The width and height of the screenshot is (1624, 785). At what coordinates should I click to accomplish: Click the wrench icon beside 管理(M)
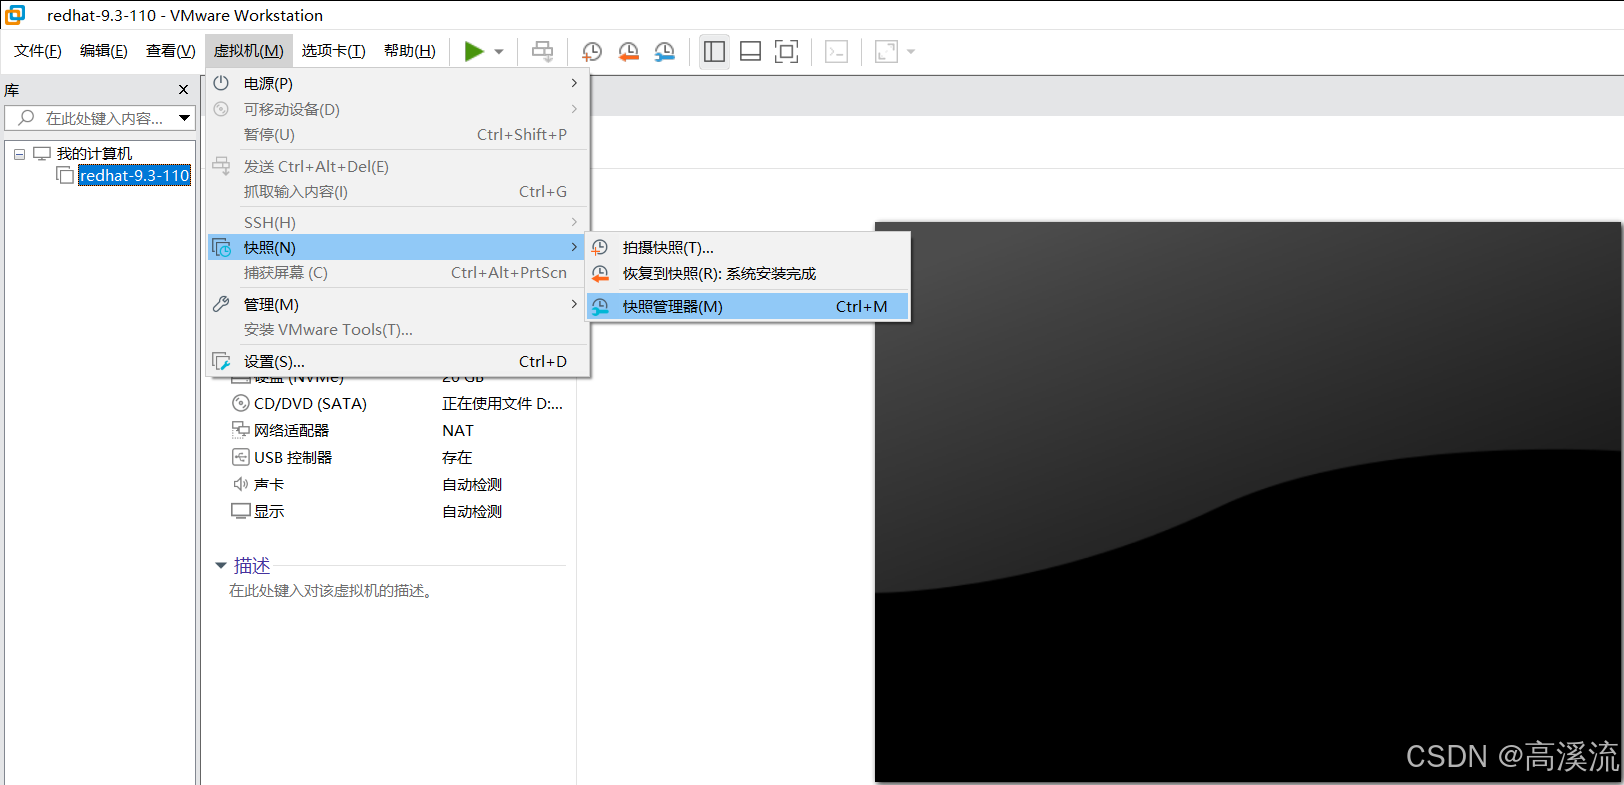point(221,304)
